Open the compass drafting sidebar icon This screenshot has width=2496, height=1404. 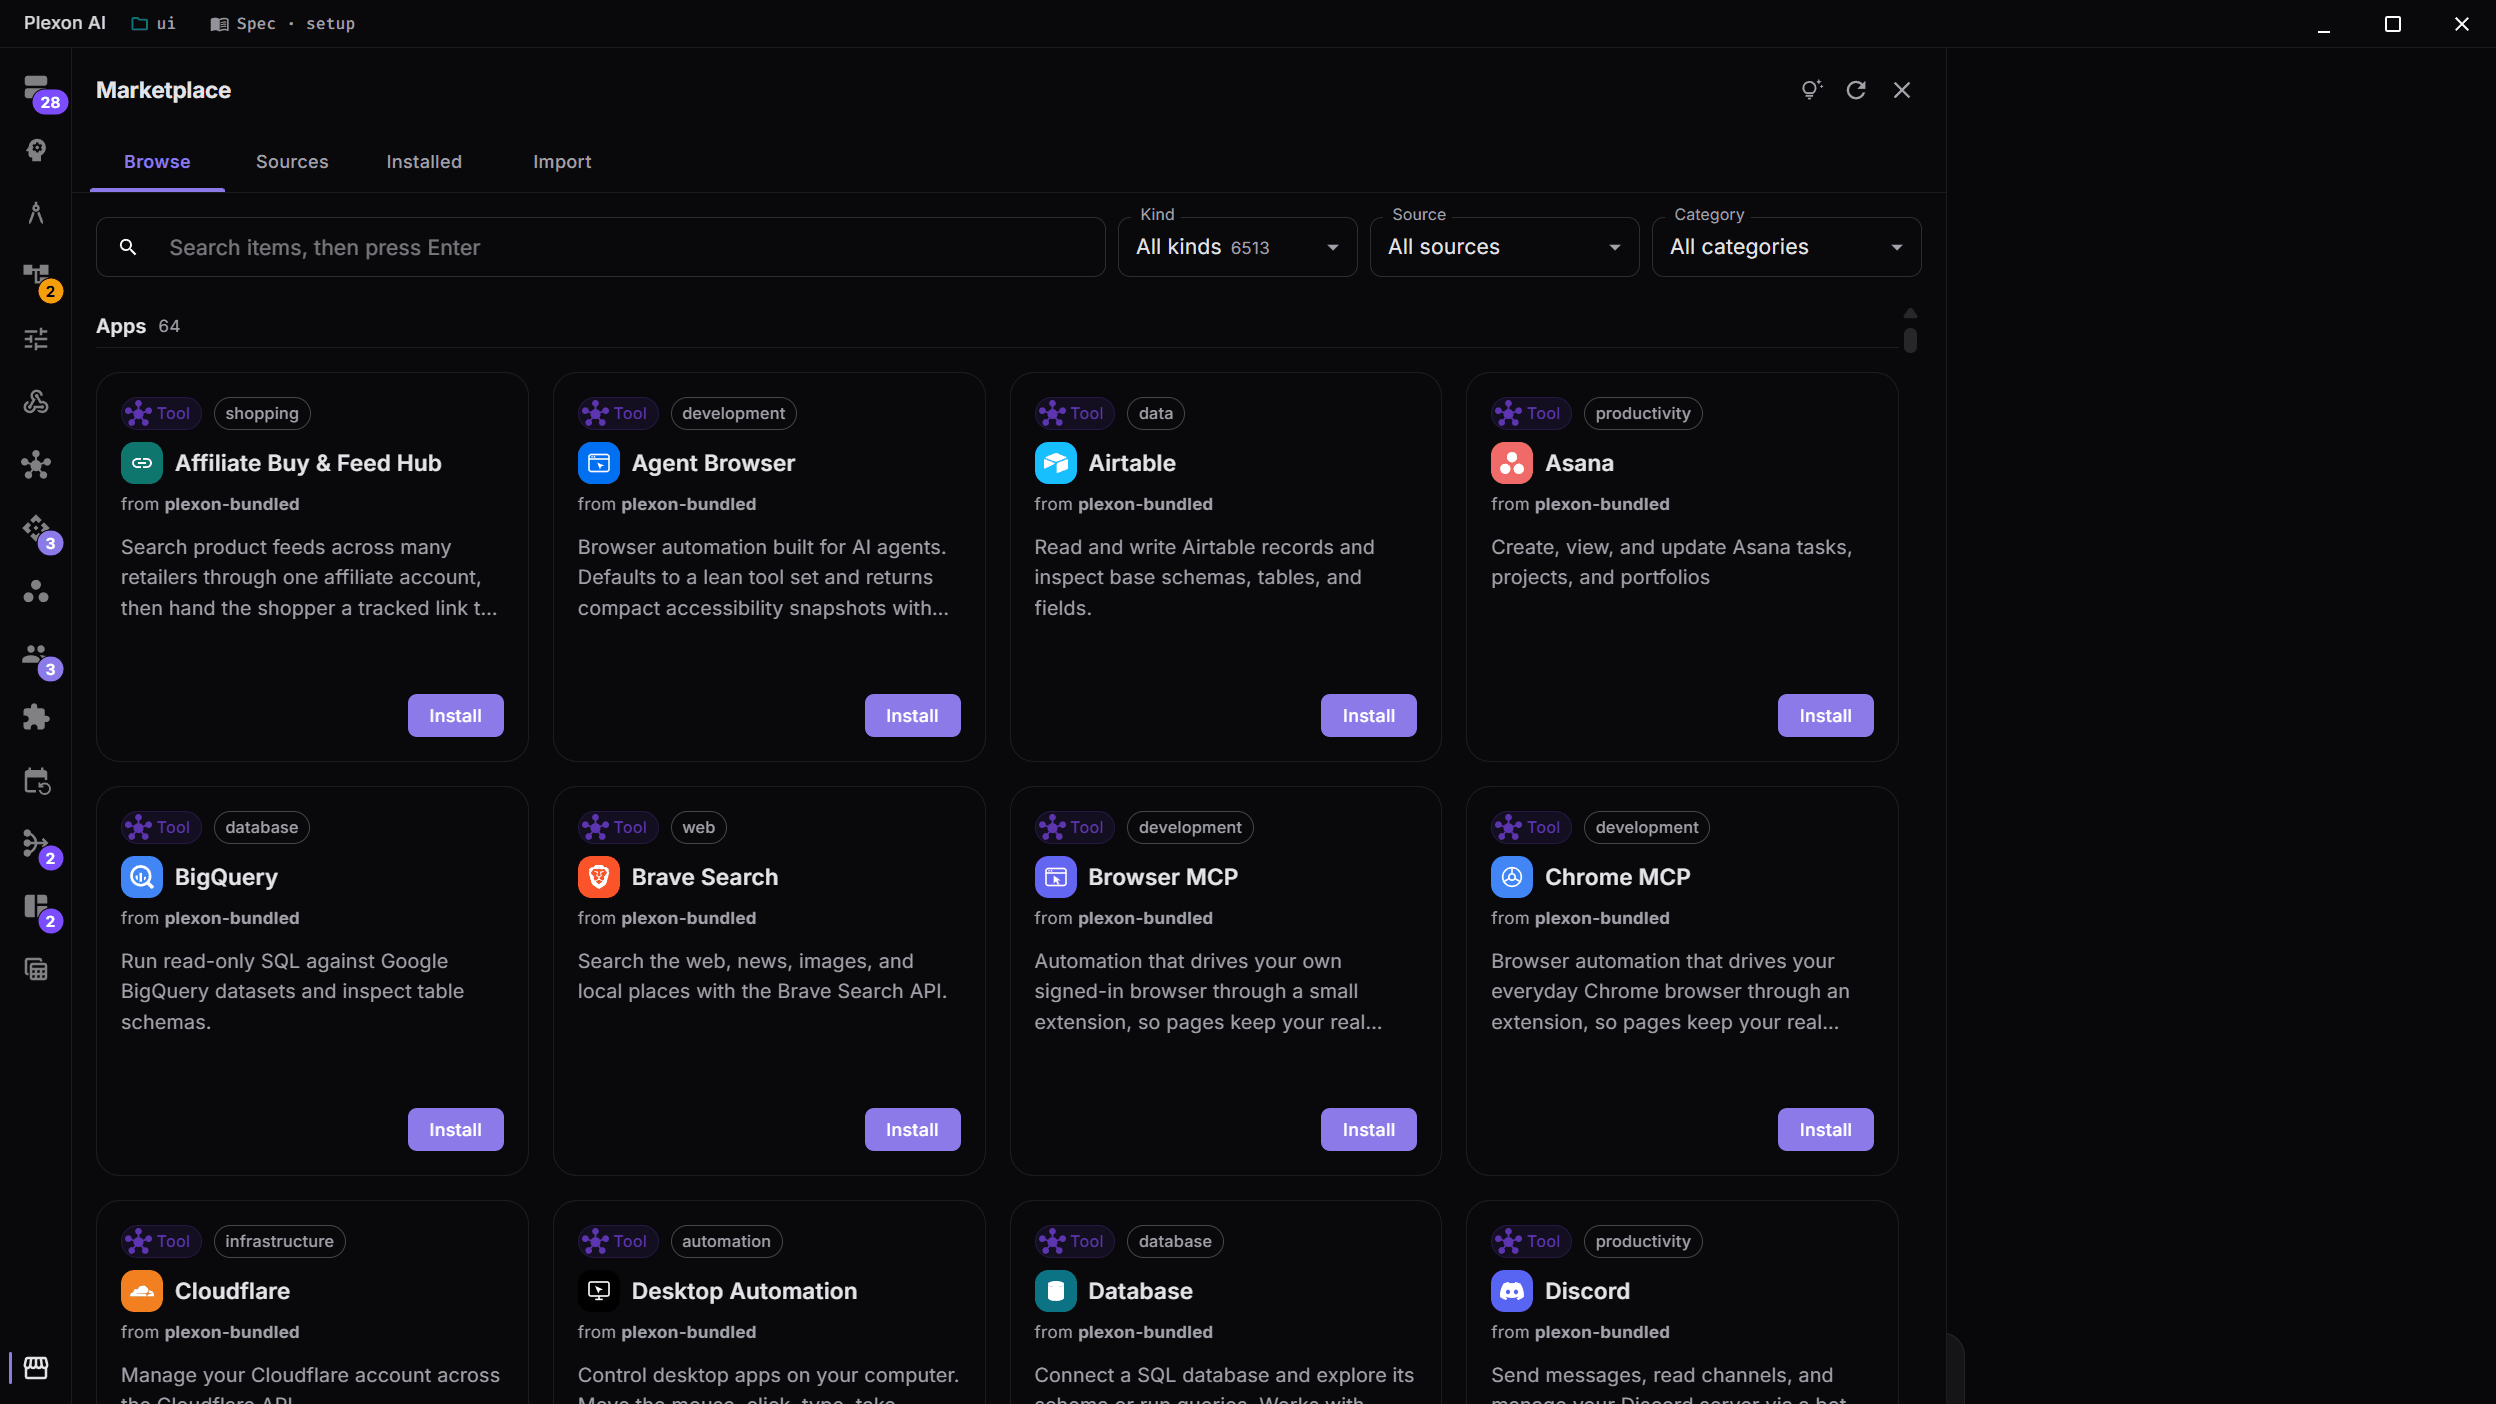point(36,213)
